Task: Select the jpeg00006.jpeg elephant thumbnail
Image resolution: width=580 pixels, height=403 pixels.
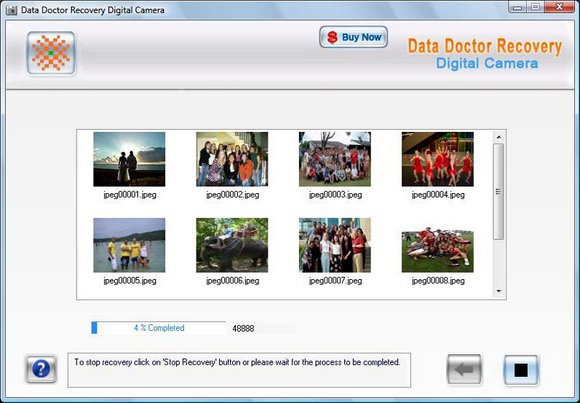Action: click(232, 245)
